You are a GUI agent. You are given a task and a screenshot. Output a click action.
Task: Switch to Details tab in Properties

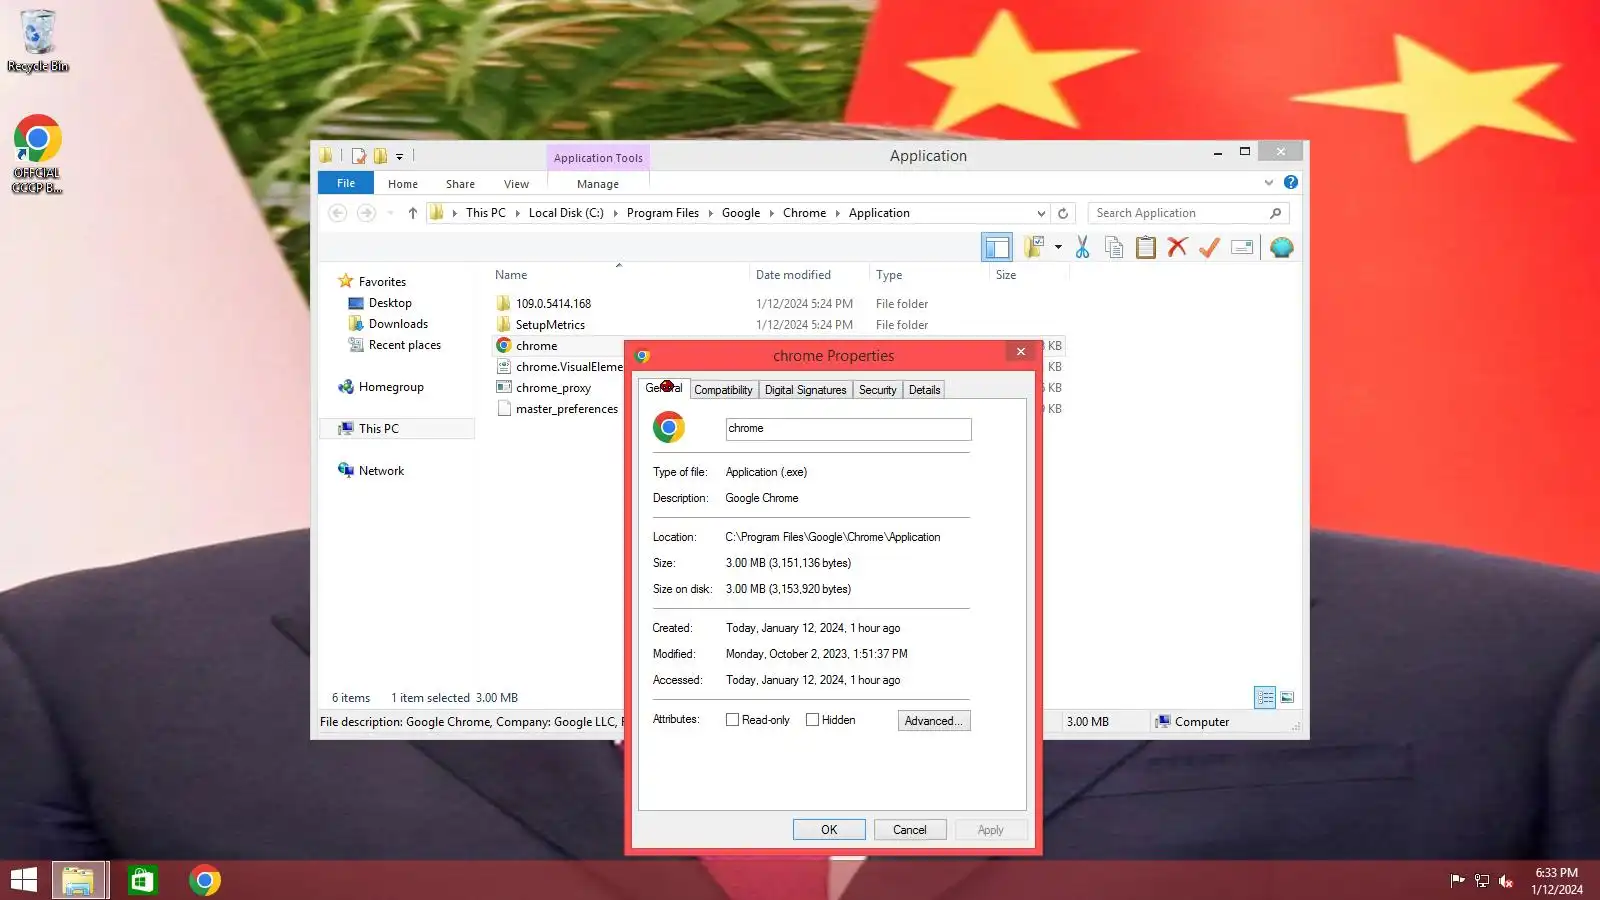(924, 390)
